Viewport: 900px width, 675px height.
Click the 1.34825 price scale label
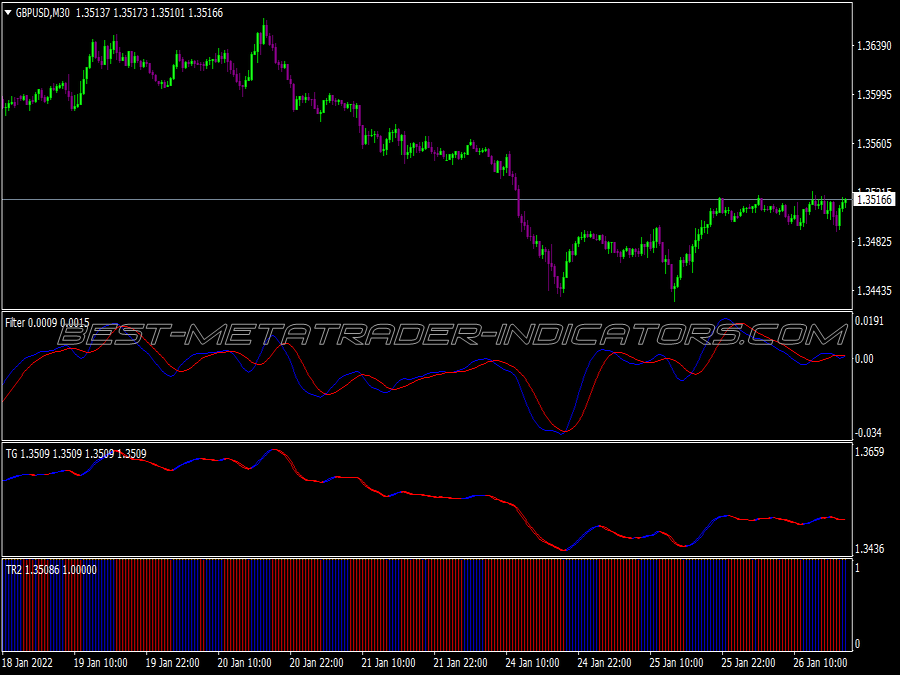[x=874, y=242]
